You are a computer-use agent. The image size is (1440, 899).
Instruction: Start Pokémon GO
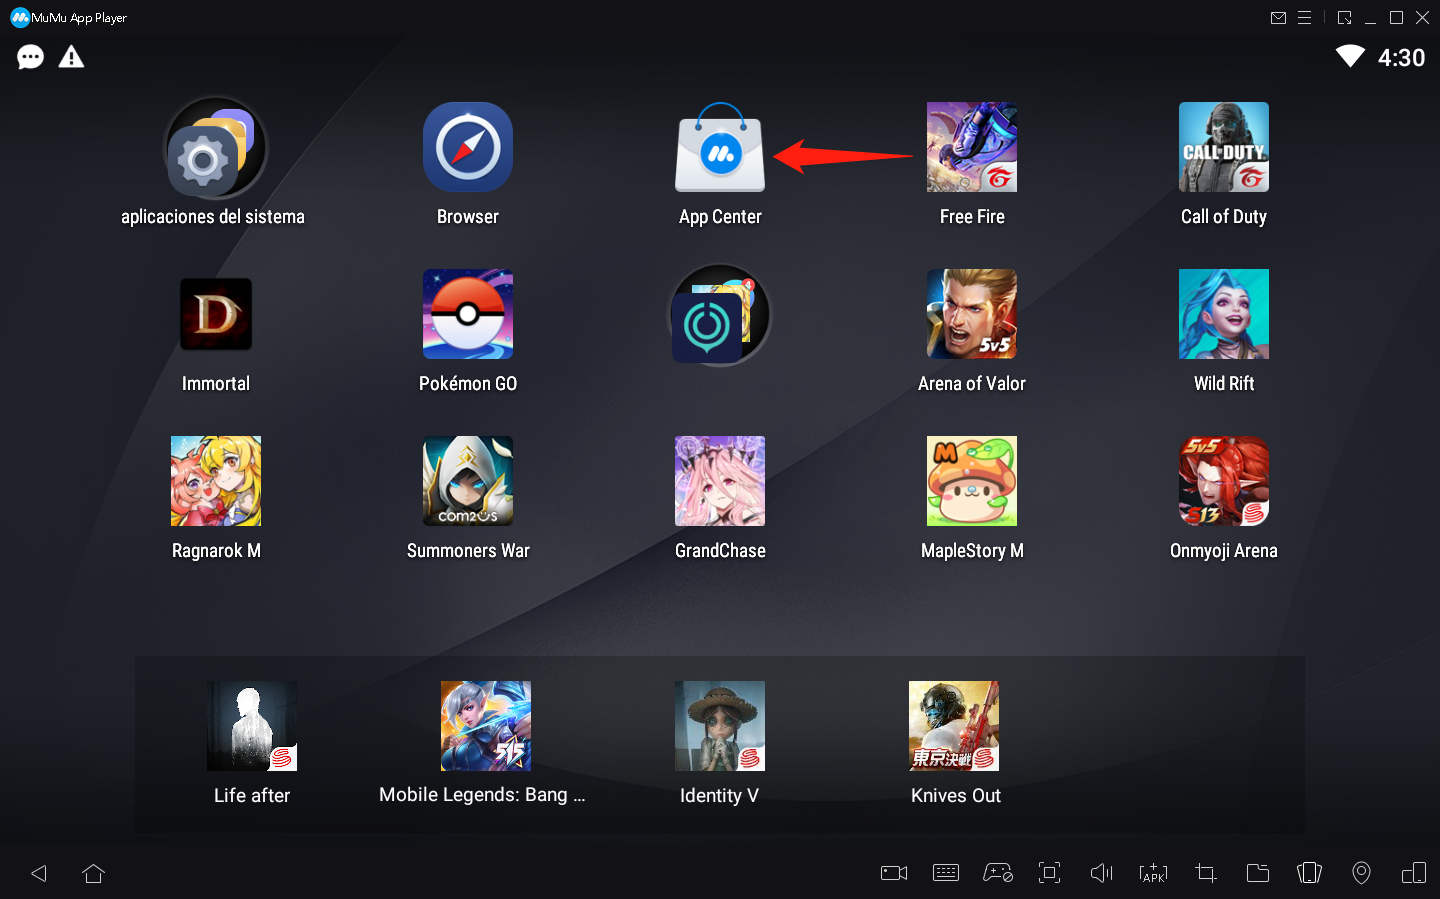467,314
